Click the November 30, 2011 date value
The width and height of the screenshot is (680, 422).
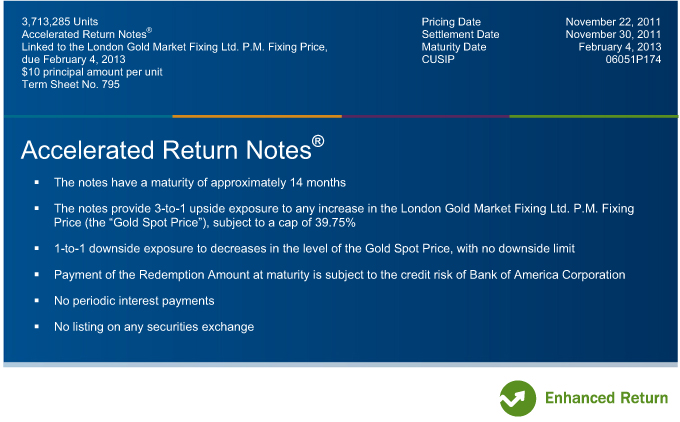[613, 34]
